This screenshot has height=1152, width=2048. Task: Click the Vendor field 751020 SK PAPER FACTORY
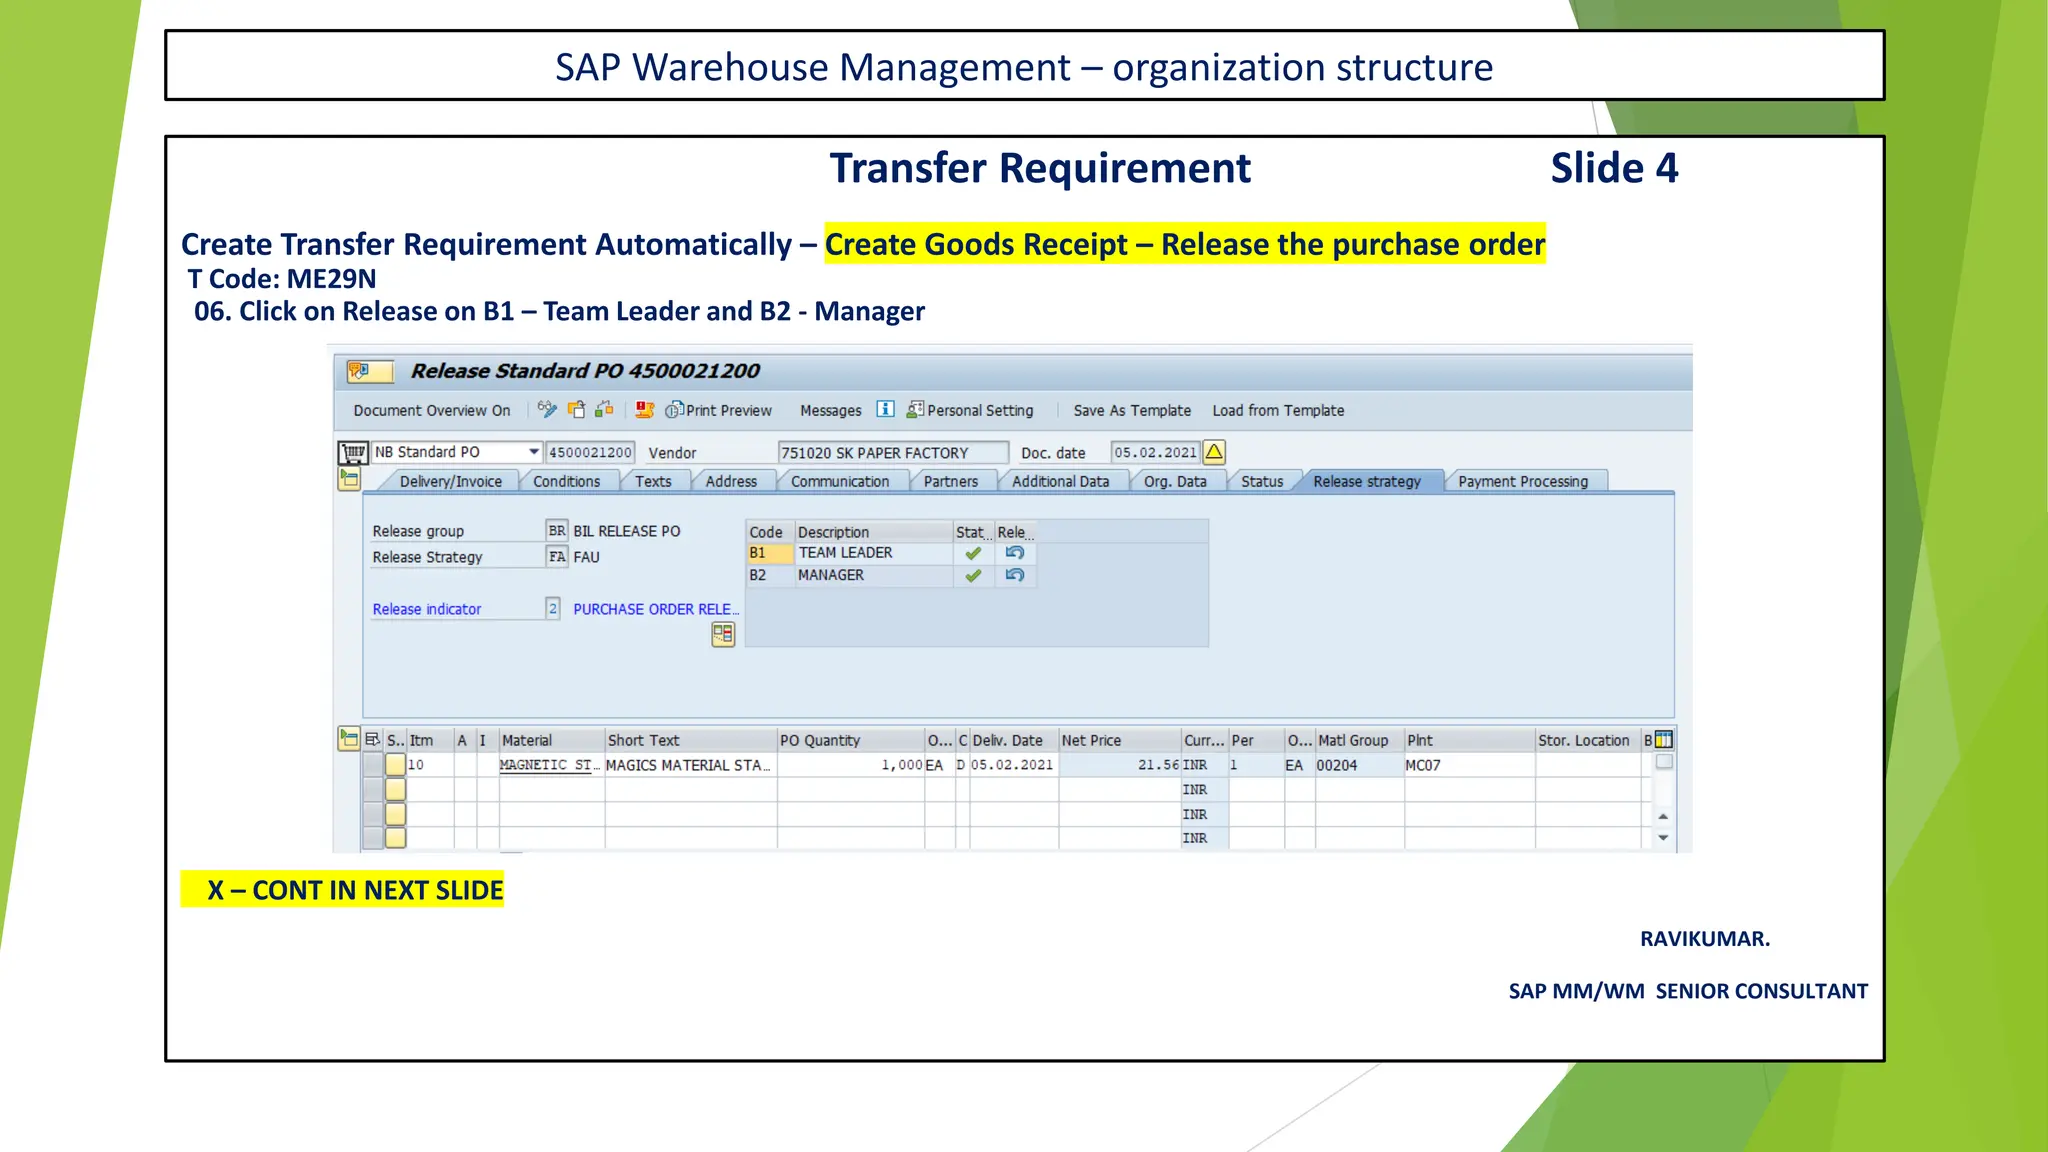point(893,452)
